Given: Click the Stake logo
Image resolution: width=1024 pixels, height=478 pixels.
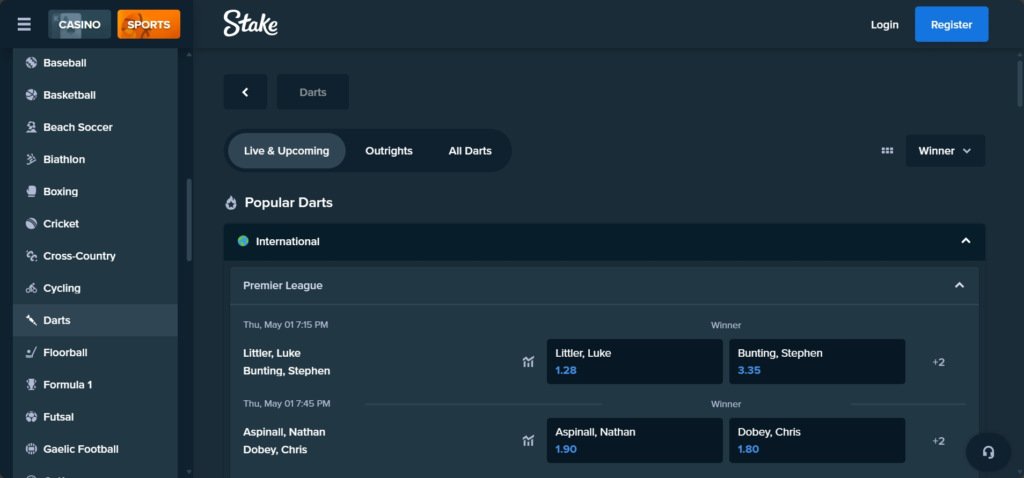Looking at the screenshot, I should coord(251,24).
